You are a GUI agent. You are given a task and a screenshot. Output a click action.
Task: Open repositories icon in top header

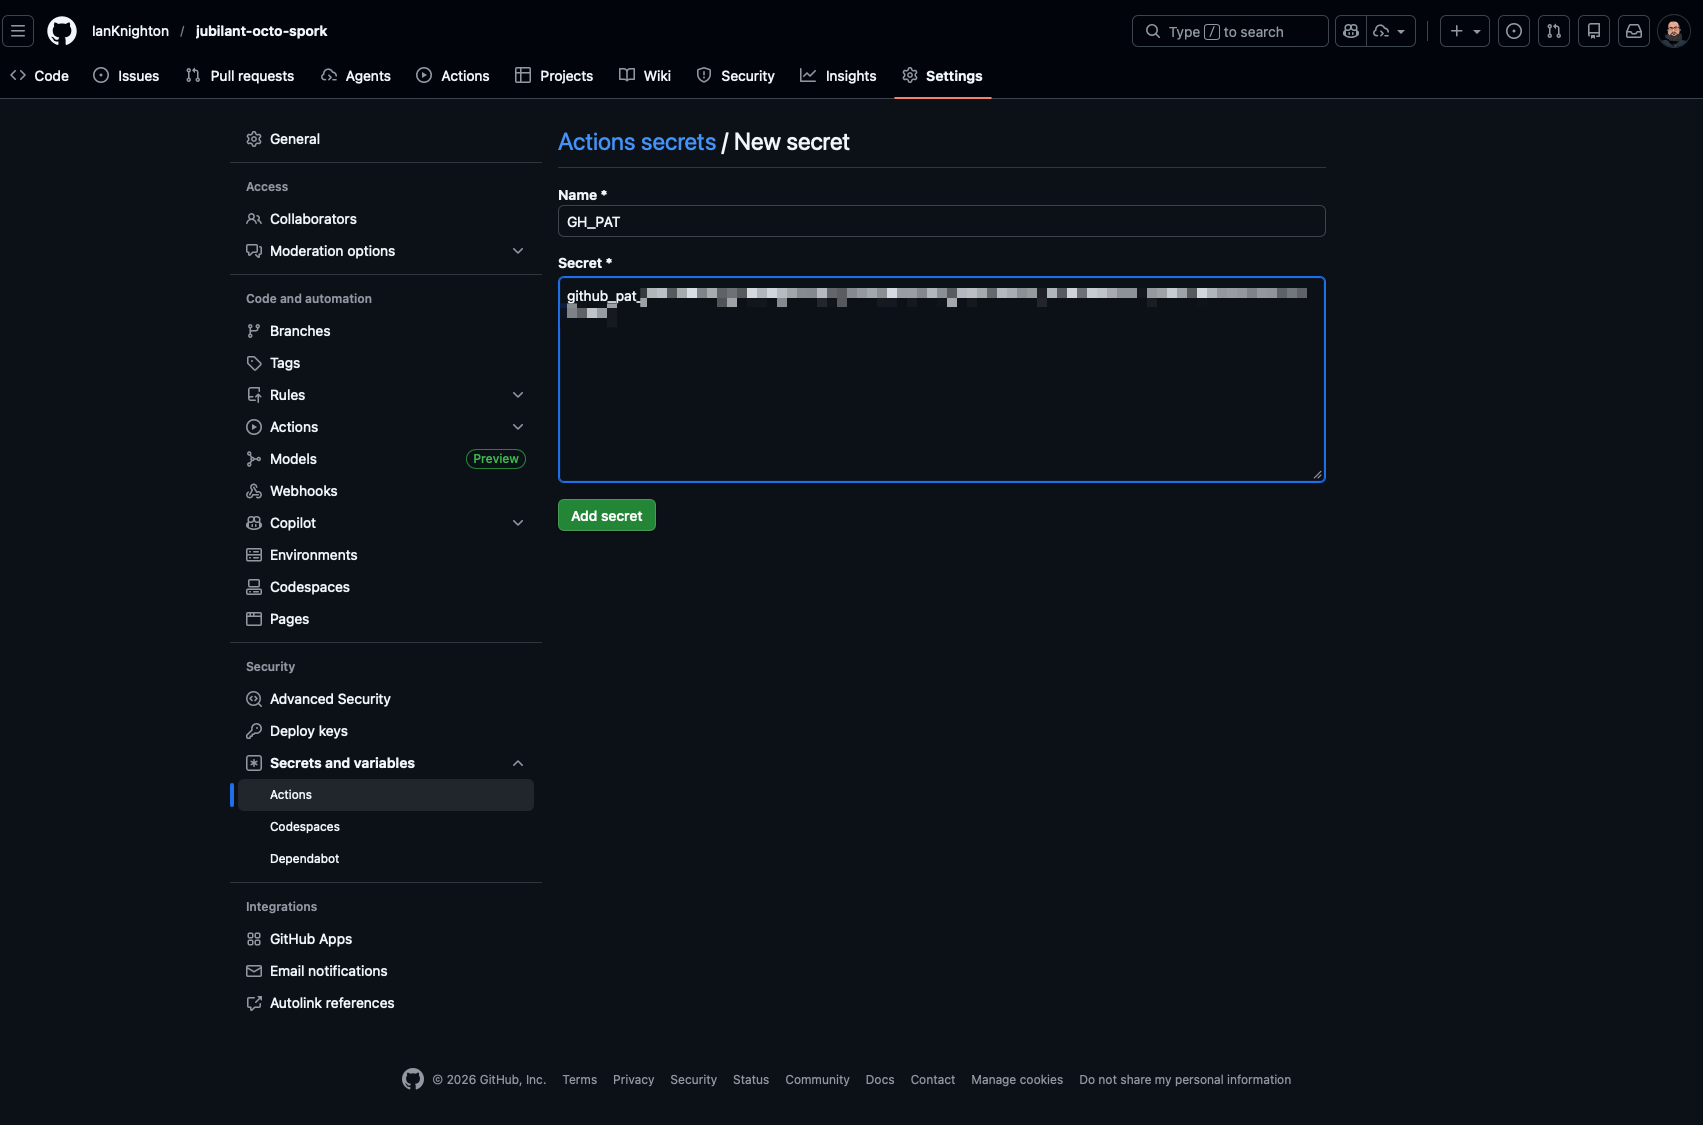[x=1594, y=31]
